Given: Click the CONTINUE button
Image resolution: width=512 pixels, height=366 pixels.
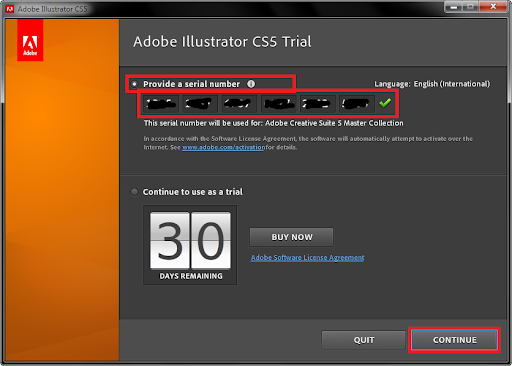Looking at the screenshot, I should click(x=454, y=340).
